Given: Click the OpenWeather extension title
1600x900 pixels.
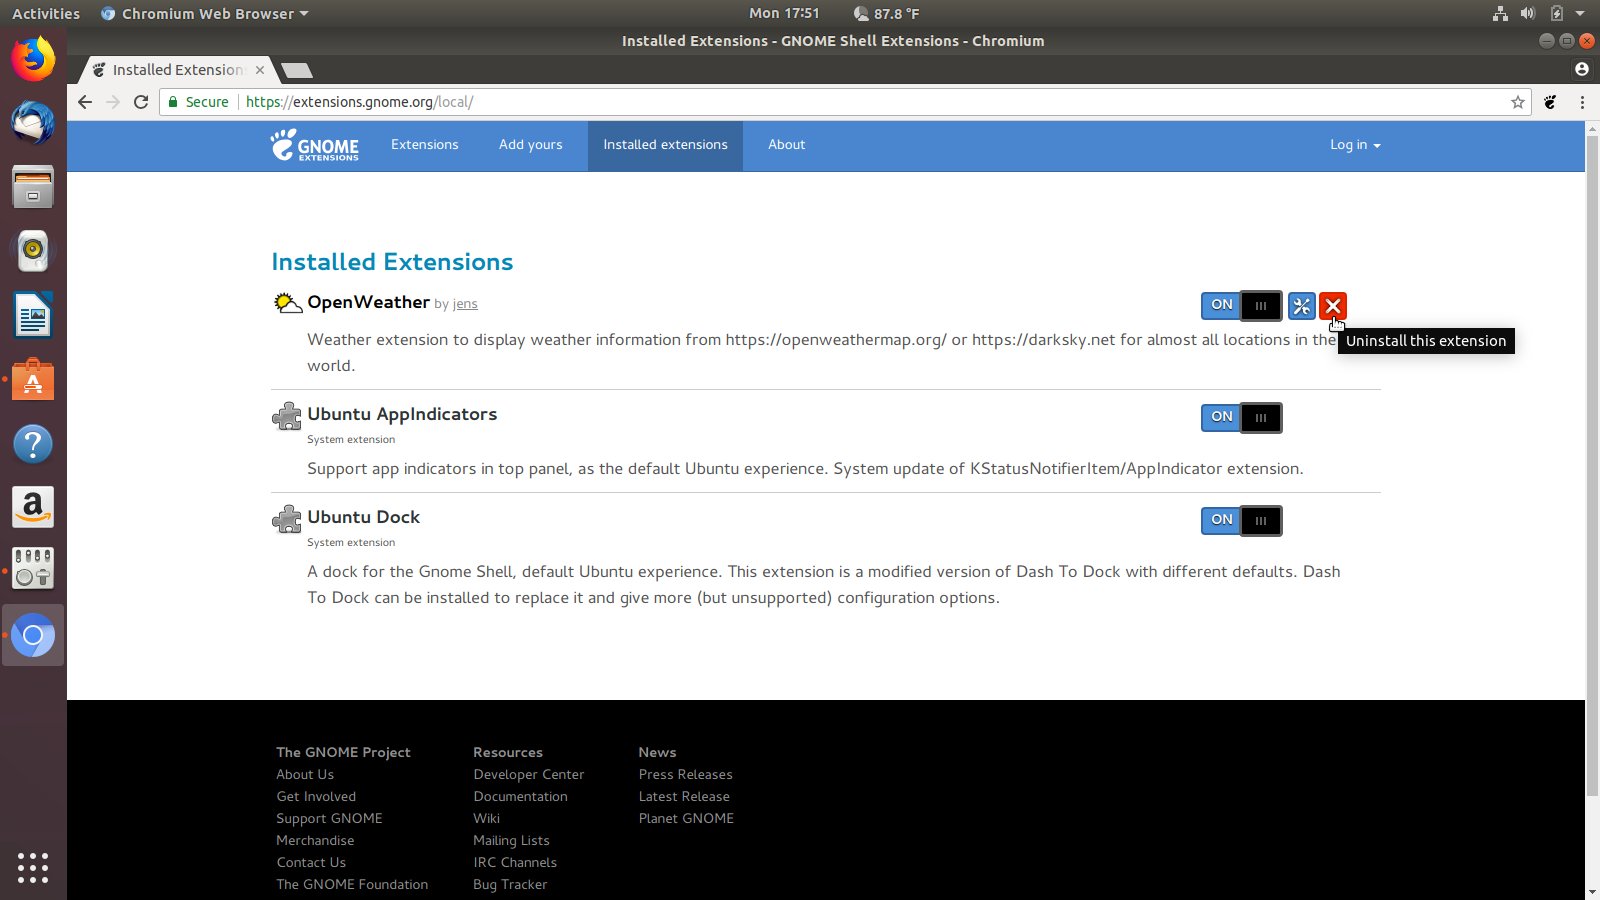Looking at the screenshot, I should (x=368, y=302).
